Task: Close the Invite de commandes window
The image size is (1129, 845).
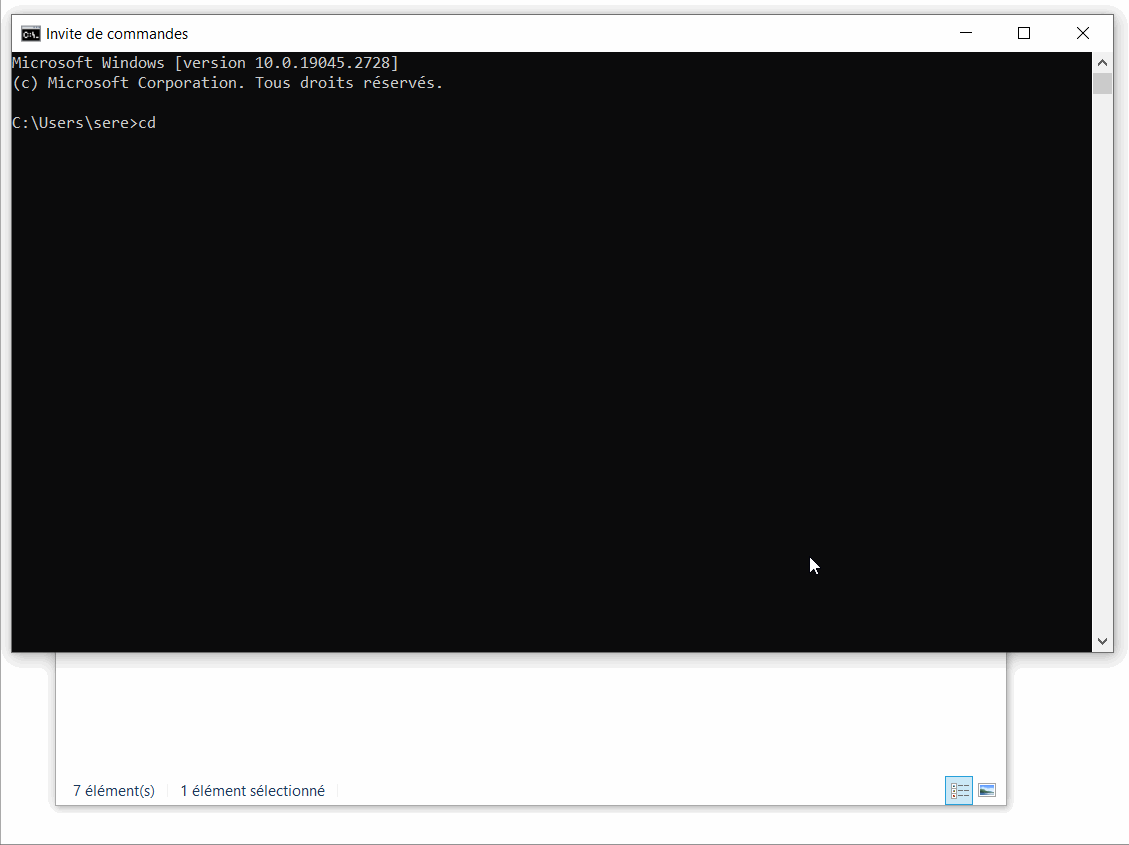Action: (x=1082, y=33)
